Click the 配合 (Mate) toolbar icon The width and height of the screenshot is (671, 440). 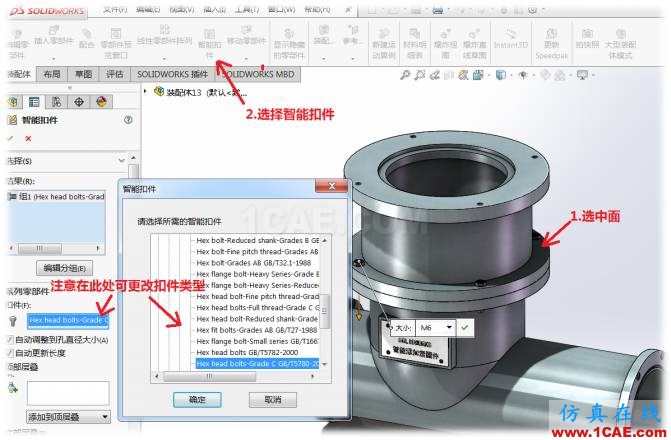coord(86,38)
